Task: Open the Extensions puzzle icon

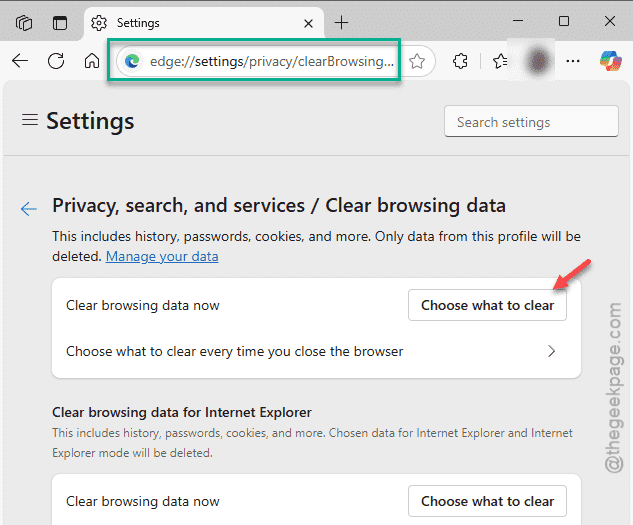Action: [x=460, y=61]
